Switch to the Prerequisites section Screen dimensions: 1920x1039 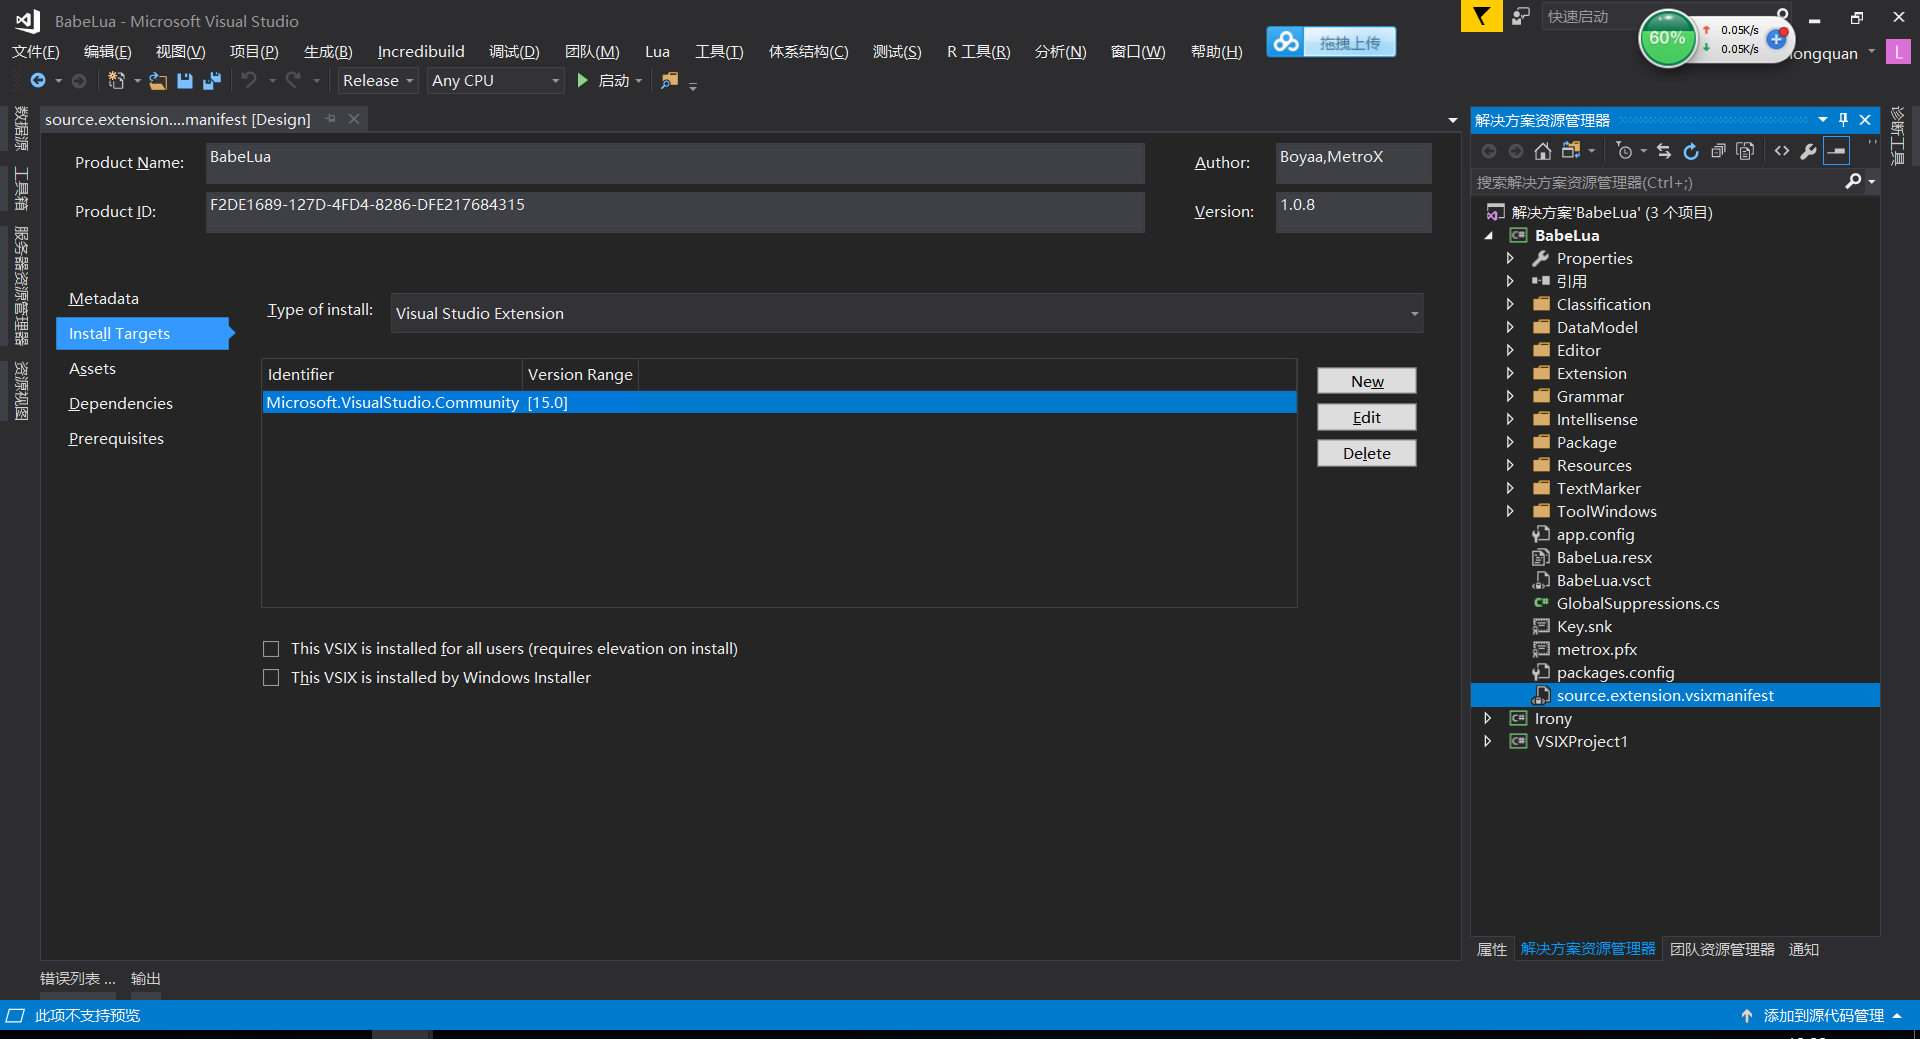point(116,439)
